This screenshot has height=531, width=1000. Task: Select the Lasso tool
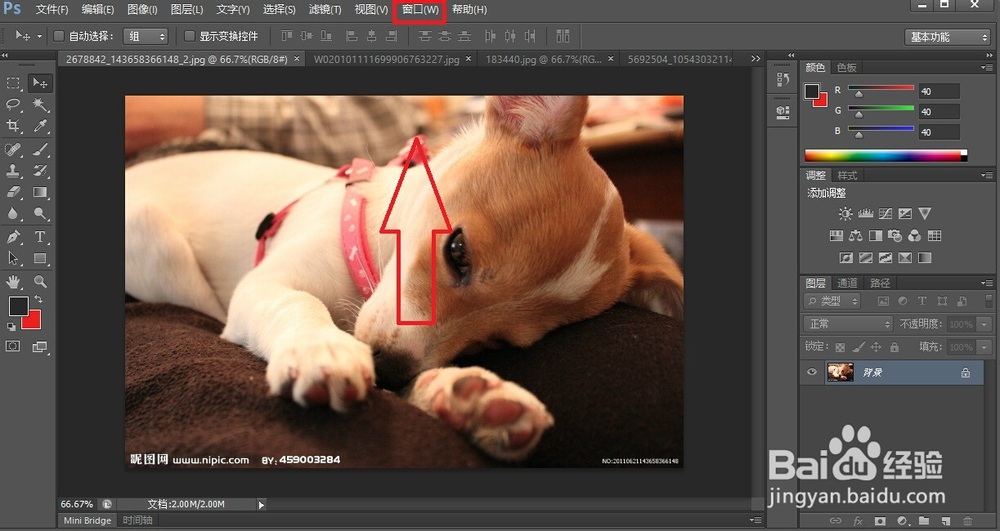point(13,105)
